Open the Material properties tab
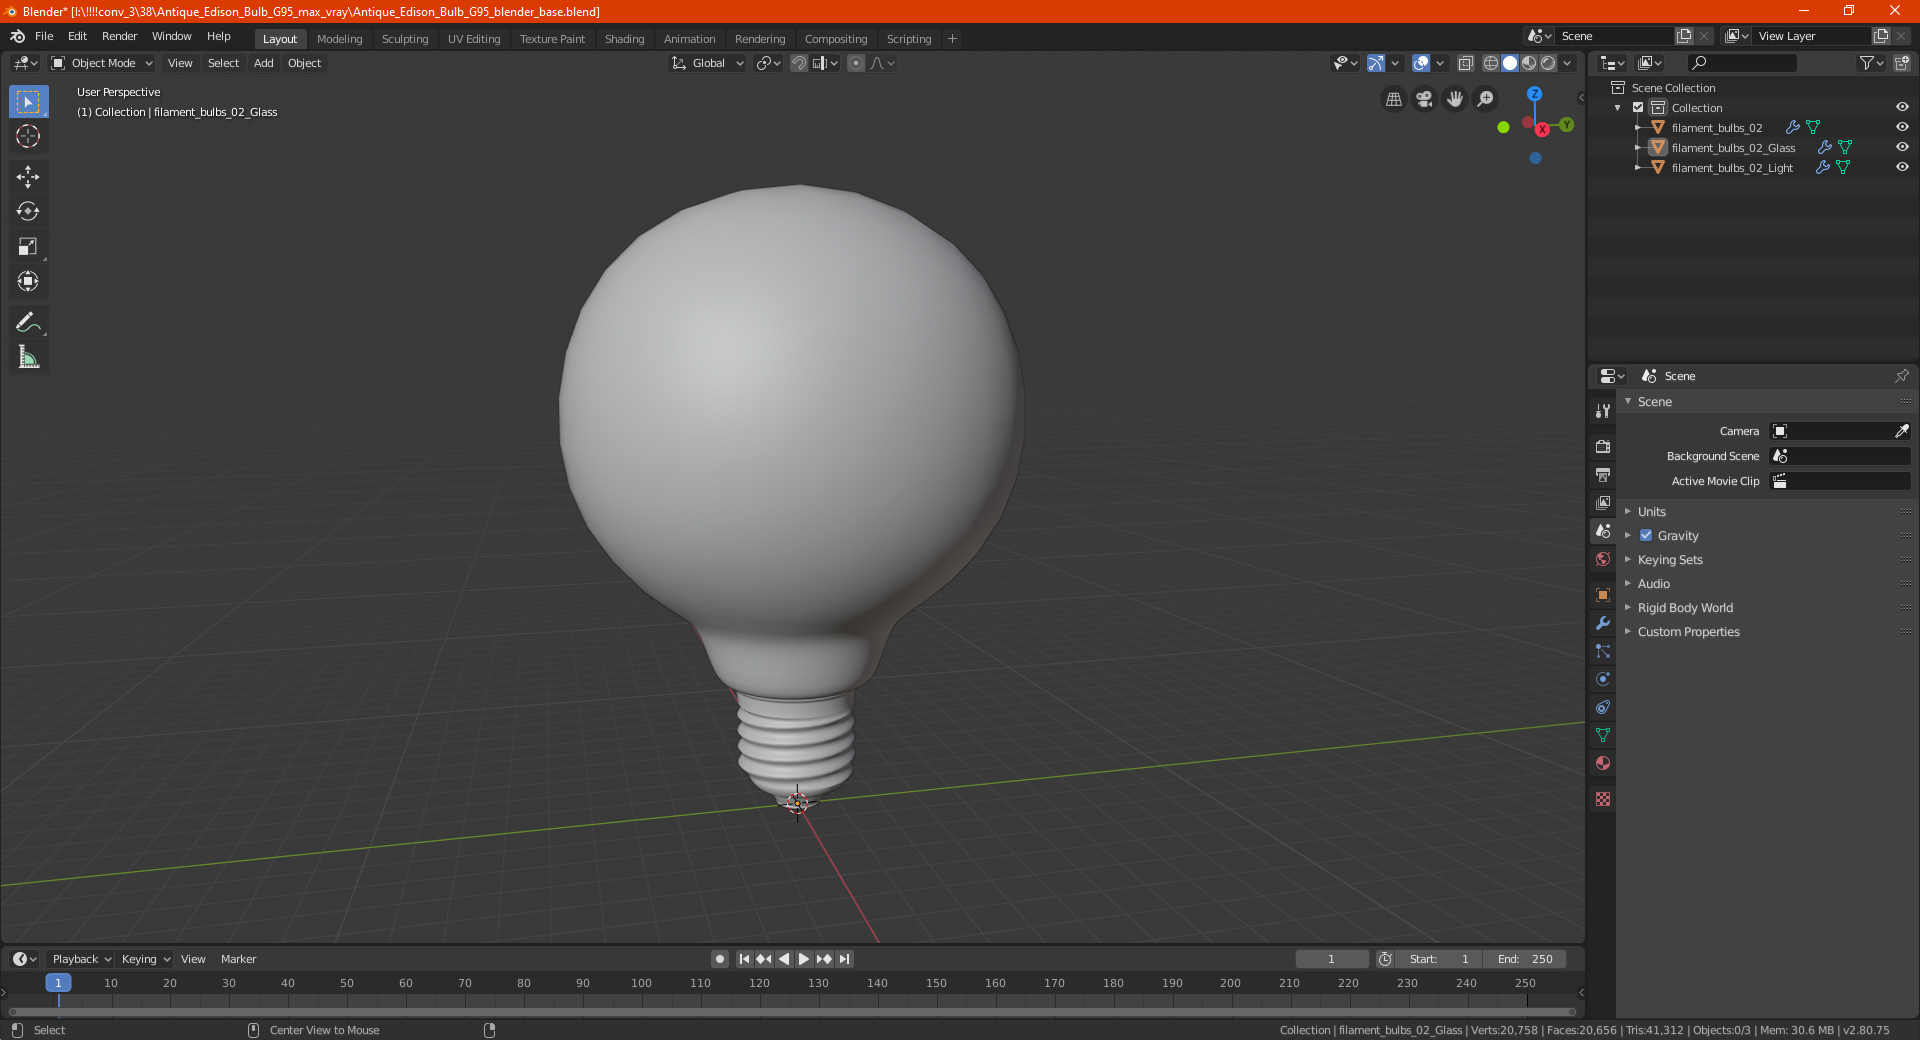This screenshot has height=1040, width=1920. pyautogui.click(x=1603, y=763)
